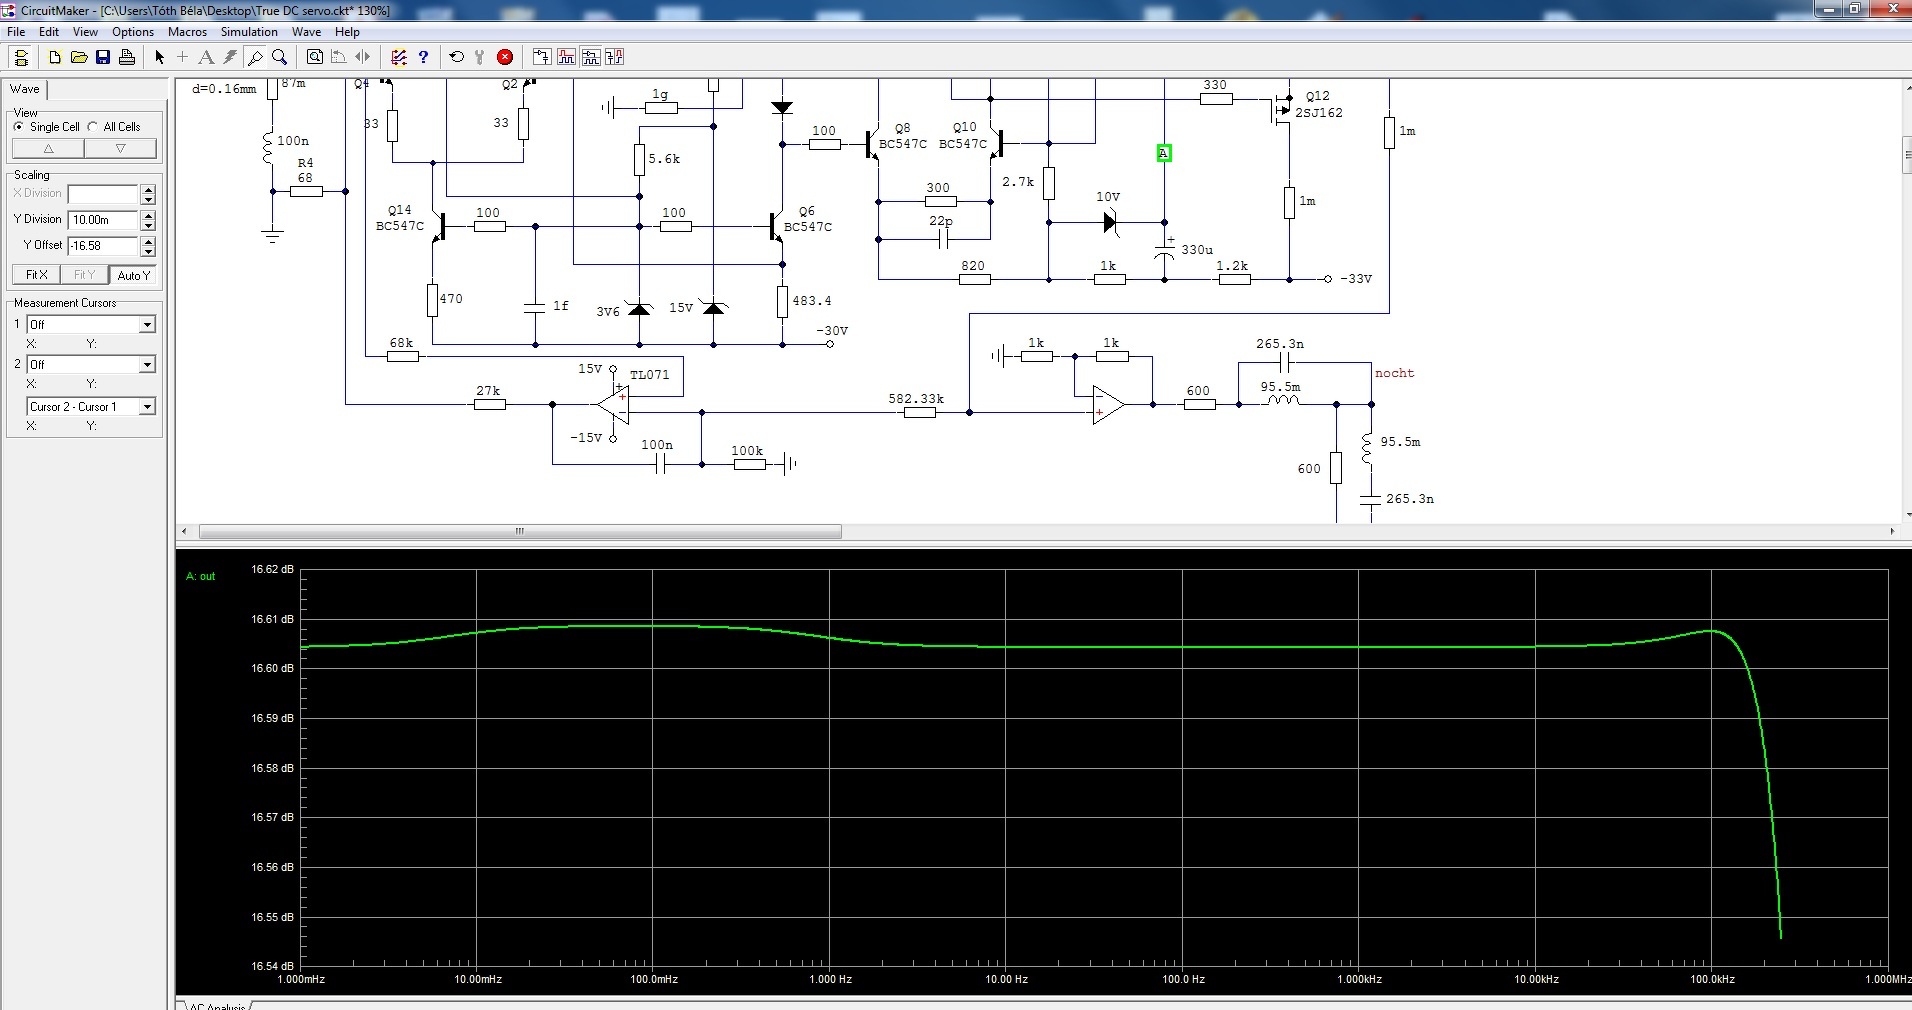Viewport: 1912px width, 1010px height.
Task: Open a file with the folder icon
Action: pyautogui.click(x=79, y=58)
